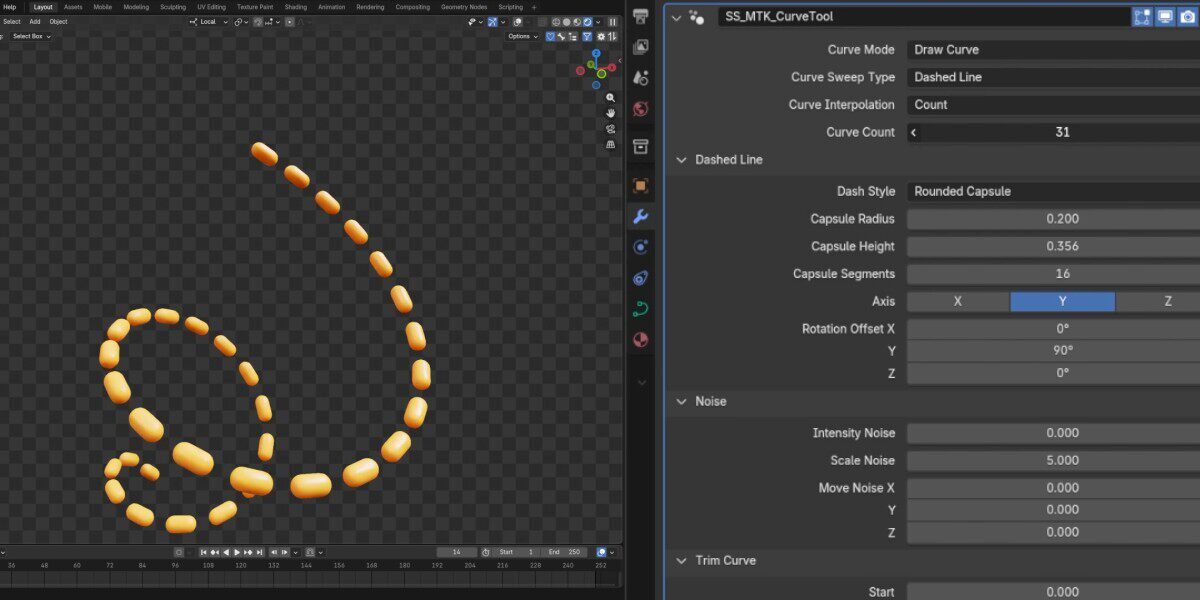Click the pan hand icon in viewport

pyautogui.click(x=610, y=113)
